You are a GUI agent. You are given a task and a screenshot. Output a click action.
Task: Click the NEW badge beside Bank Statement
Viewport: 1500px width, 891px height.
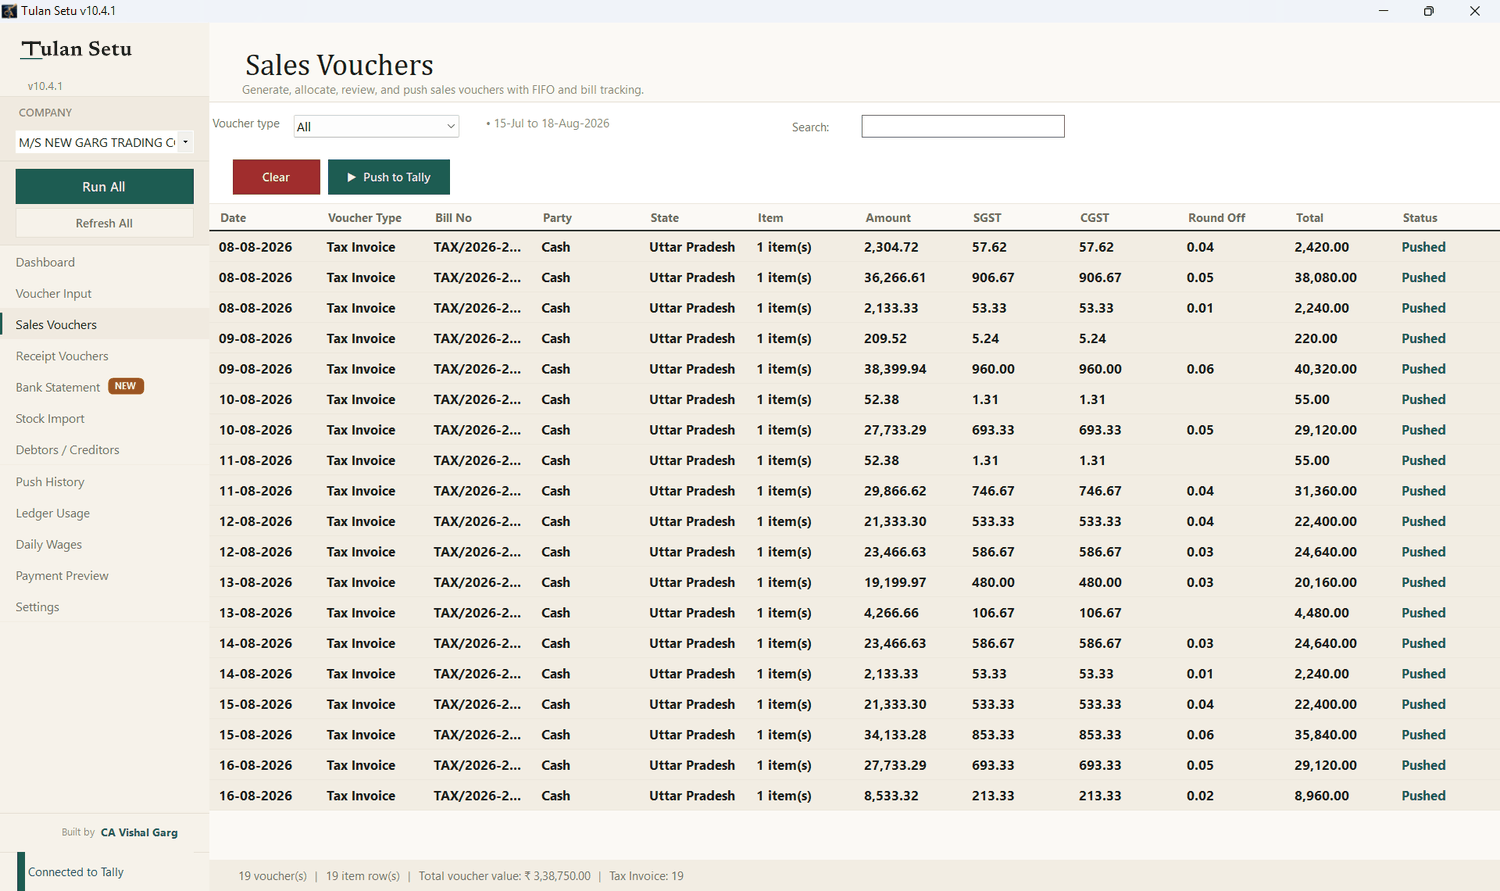126,386
